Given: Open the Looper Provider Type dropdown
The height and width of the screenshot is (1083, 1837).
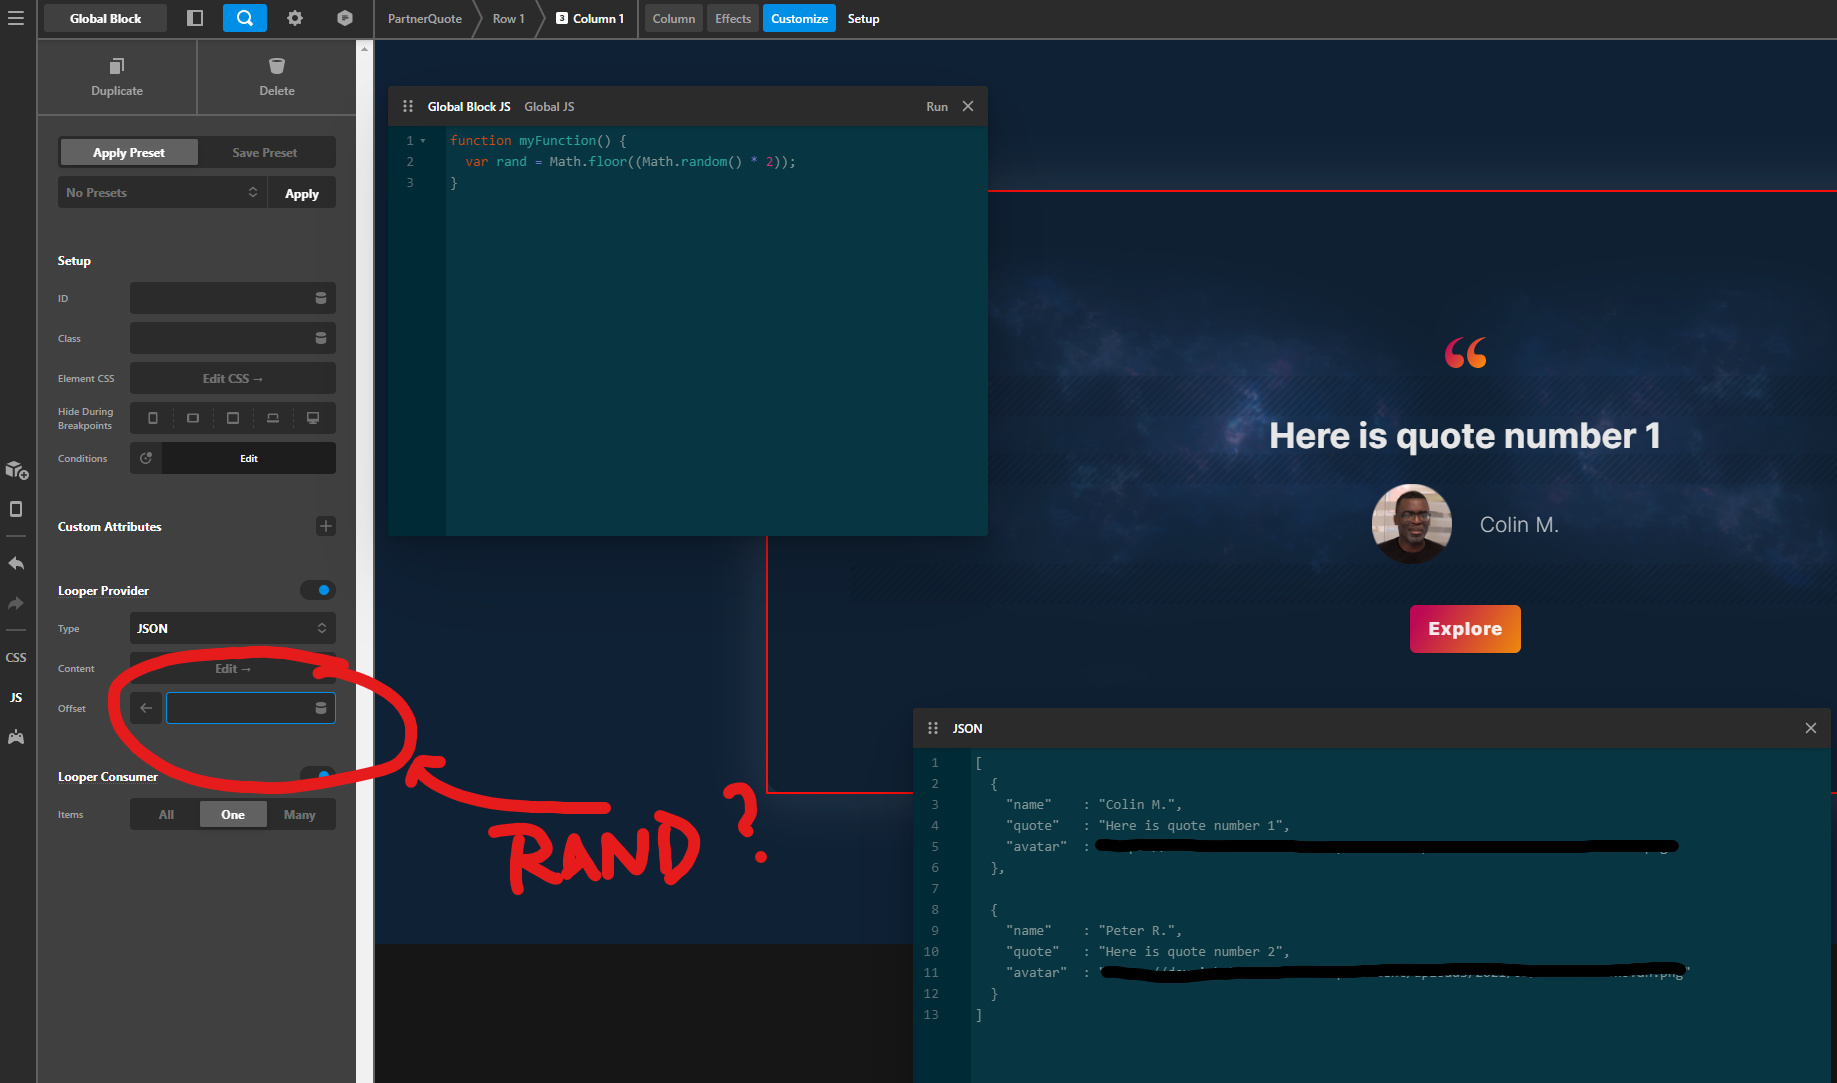Looking at the screenshot, I should (232, 628).
